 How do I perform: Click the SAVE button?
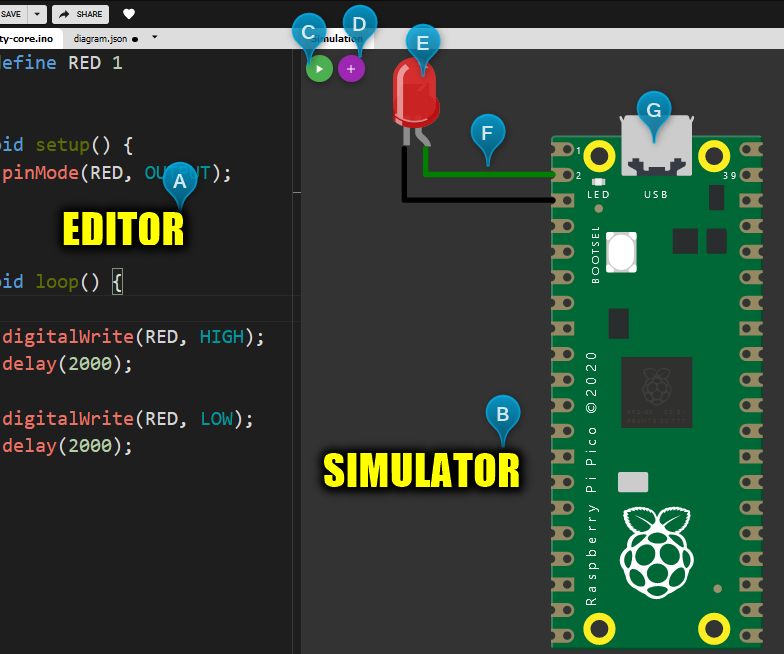13,14
